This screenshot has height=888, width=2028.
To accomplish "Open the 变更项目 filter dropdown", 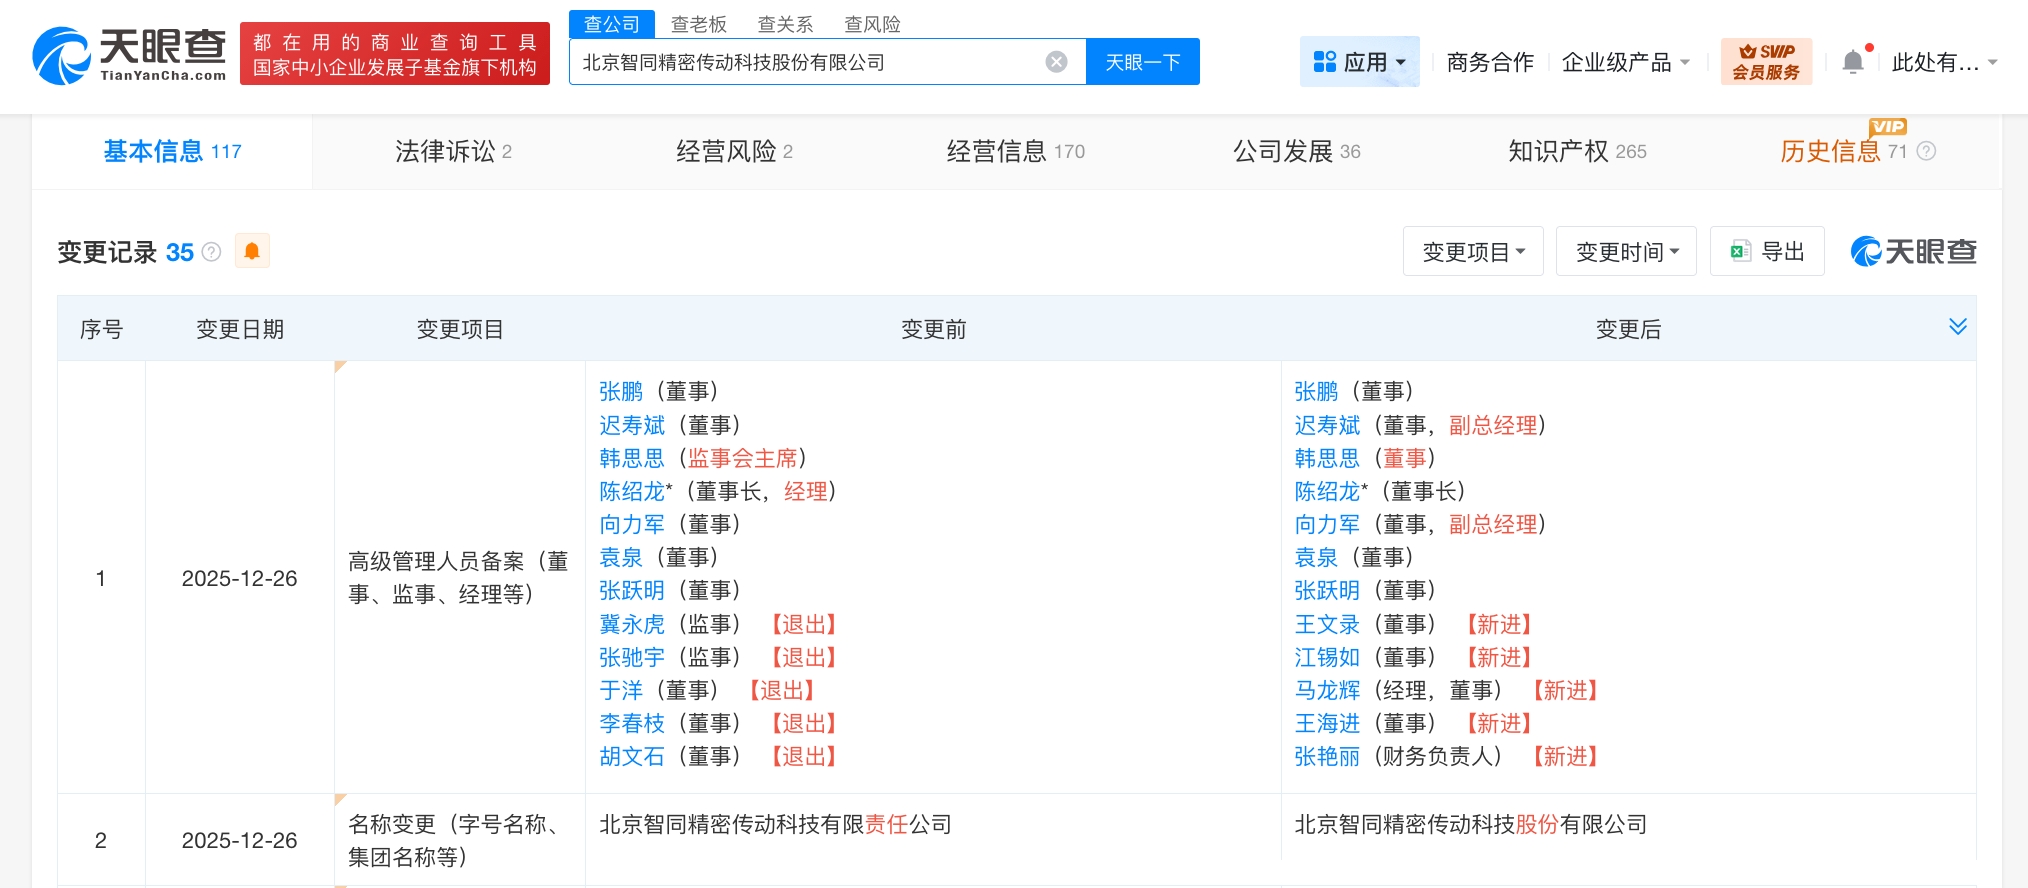I will click(x=1472, y=252).
